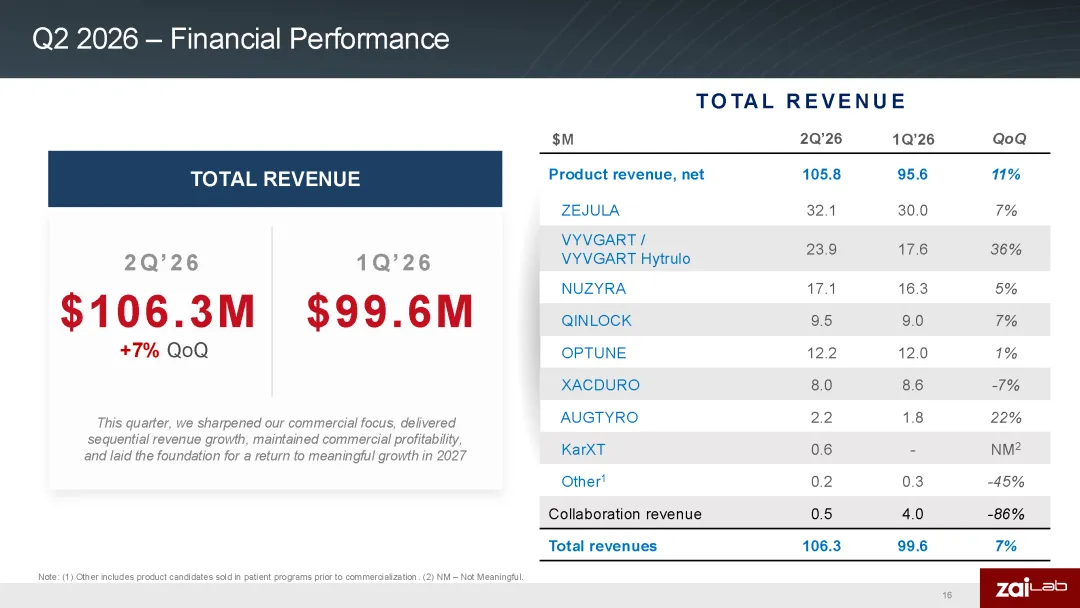Click VYVGART's 23.9 value
1080x608 pixels.
pos(821,249)
